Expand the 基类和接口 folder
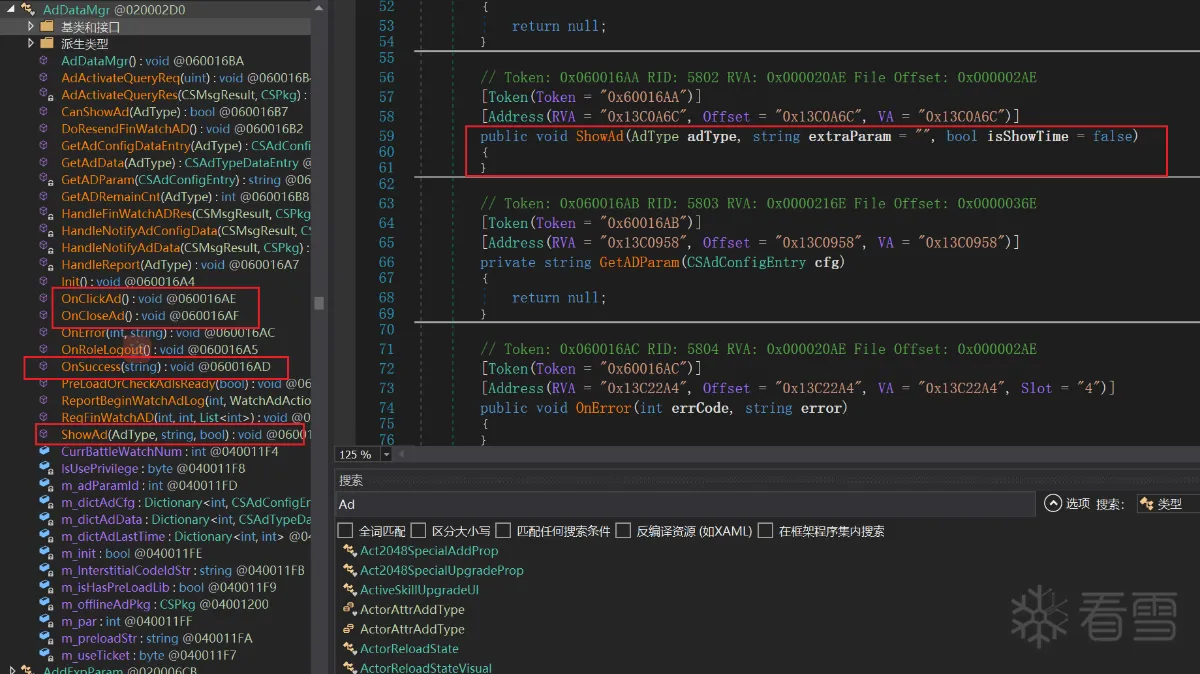The width and height of the screenshot is (1200, 674). point(31,26)
